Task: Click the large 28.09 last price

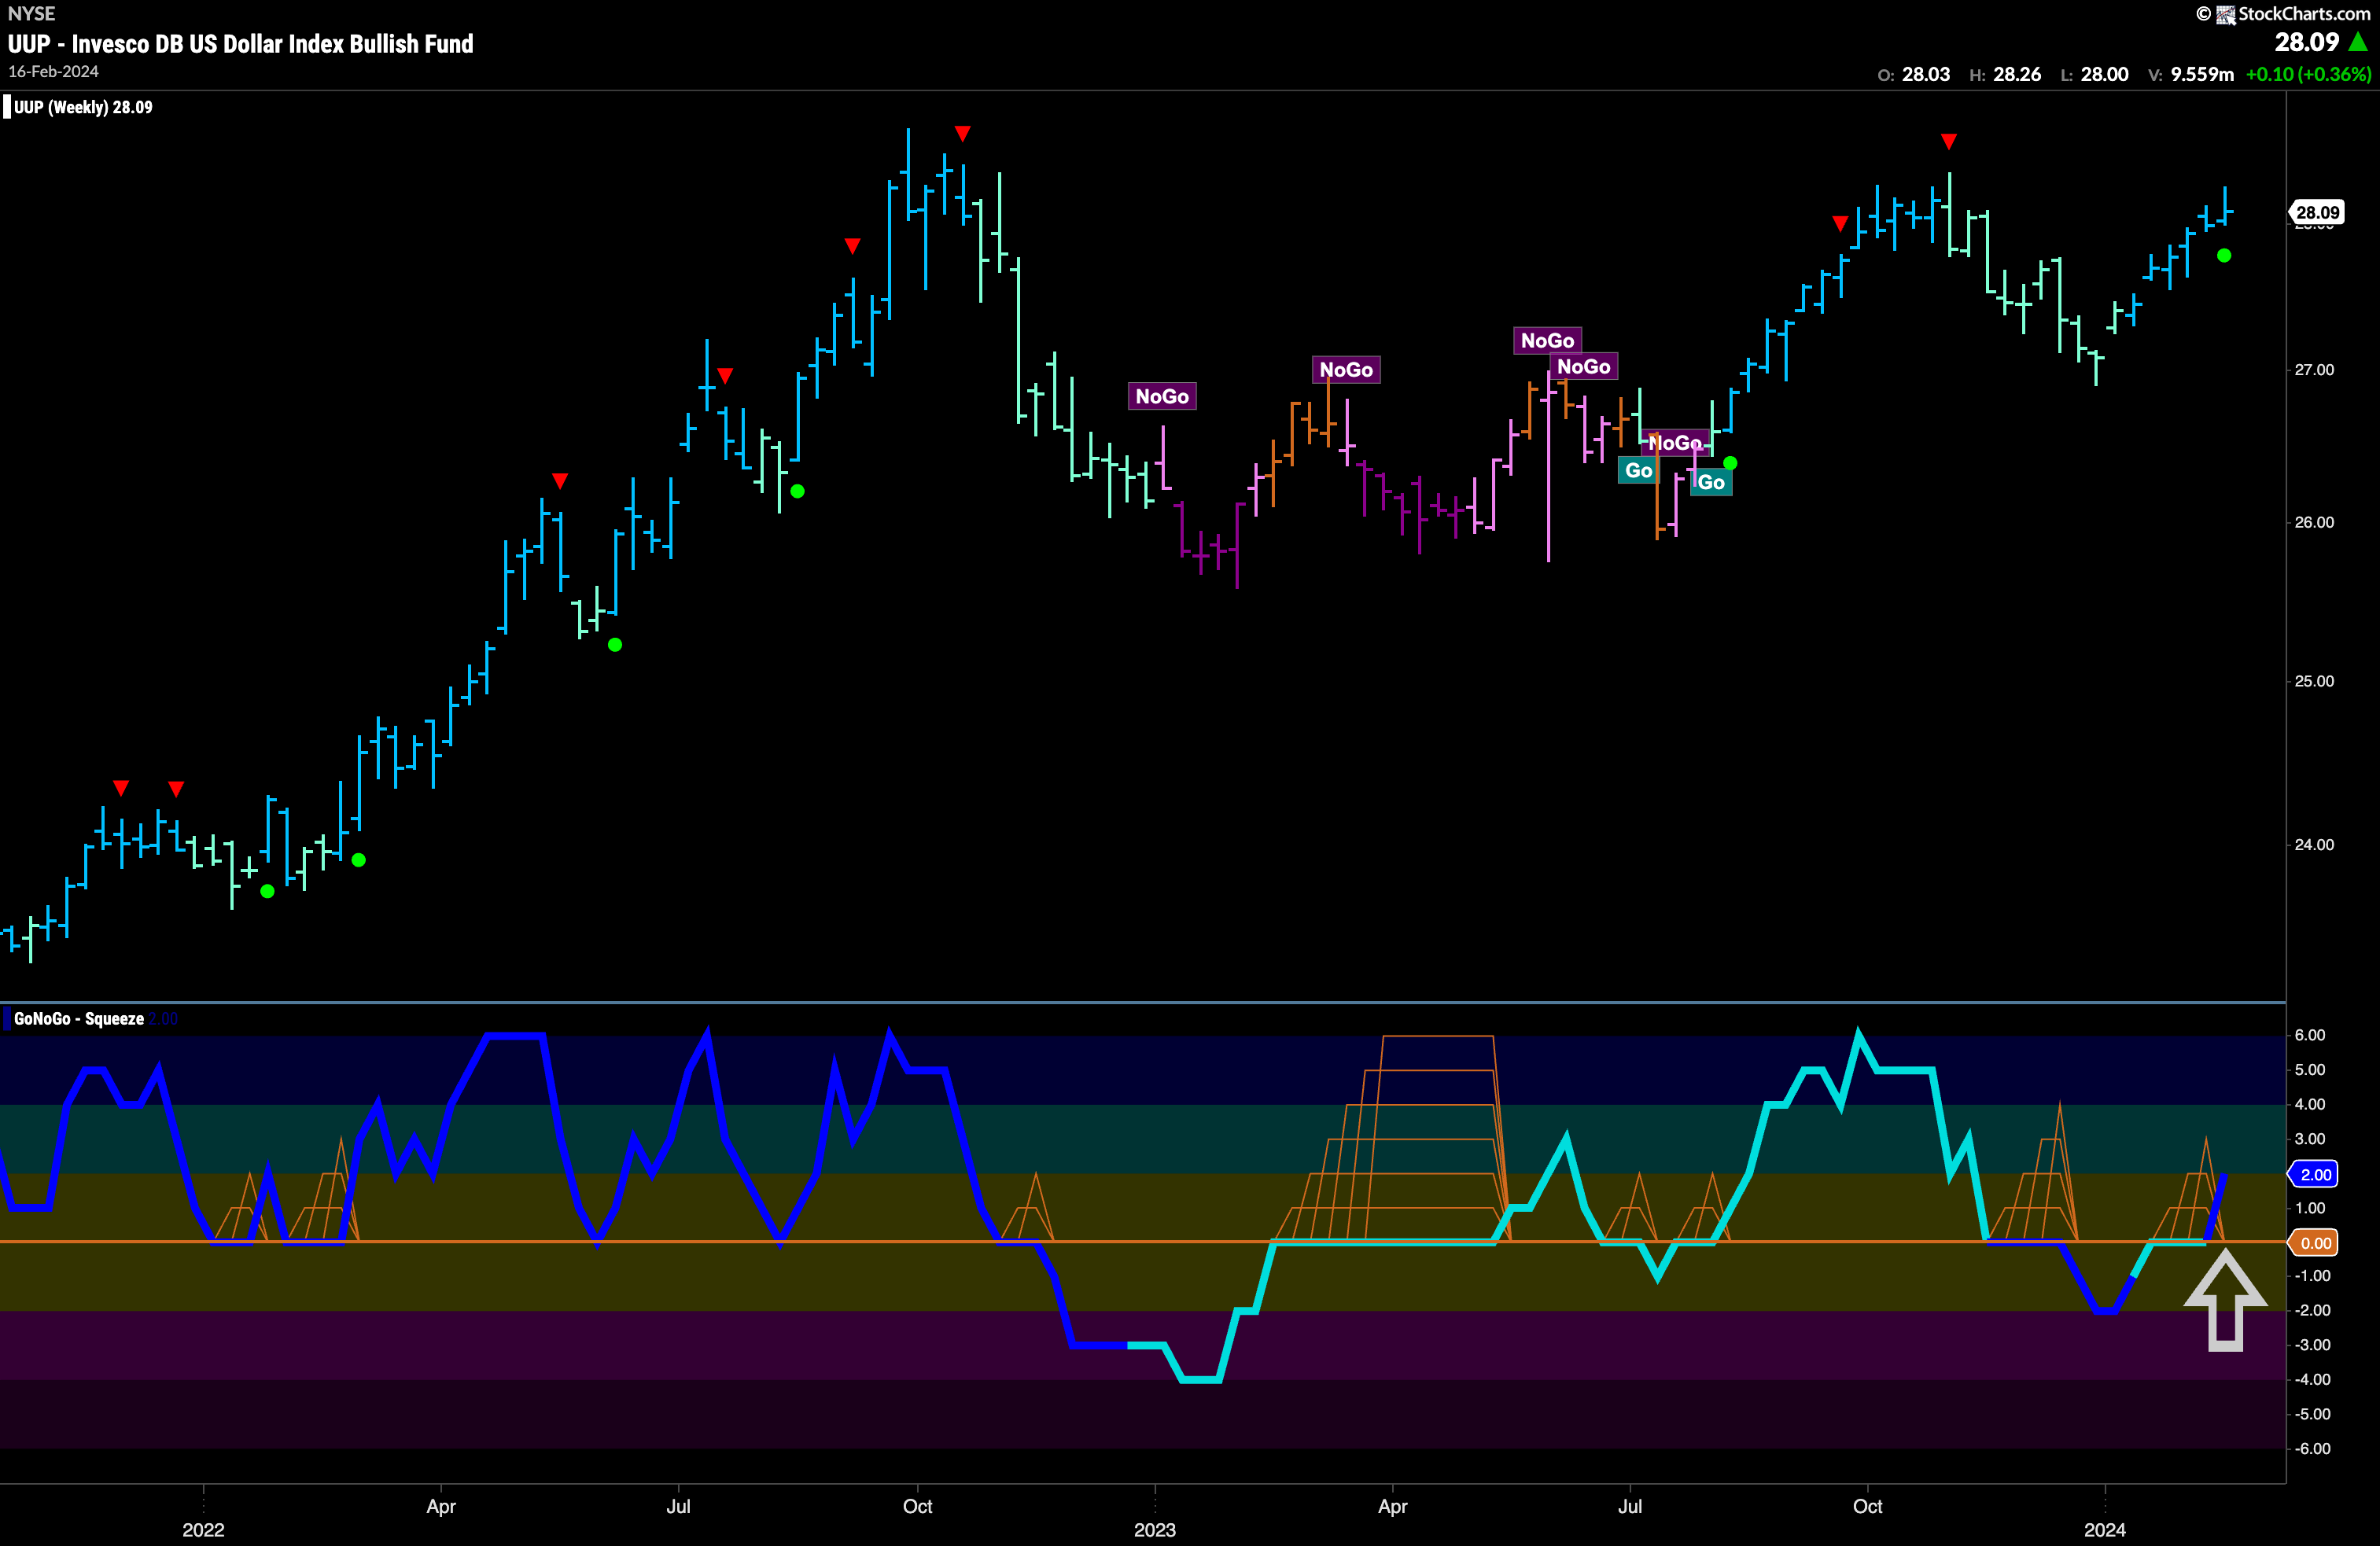Action: [x=2306, y=42]
